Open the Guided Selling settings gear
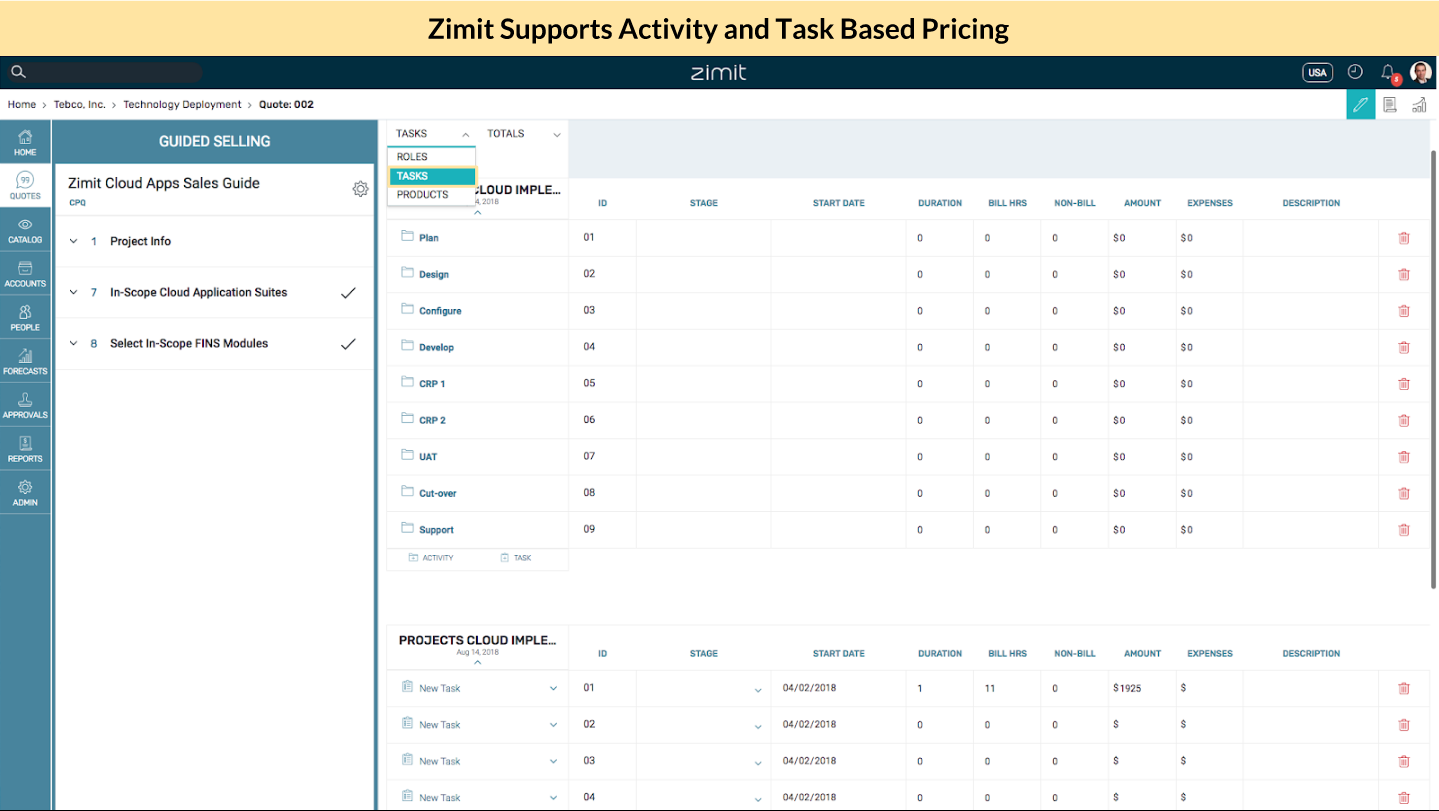Viewport: 1439px width, 811px height. 361,188
